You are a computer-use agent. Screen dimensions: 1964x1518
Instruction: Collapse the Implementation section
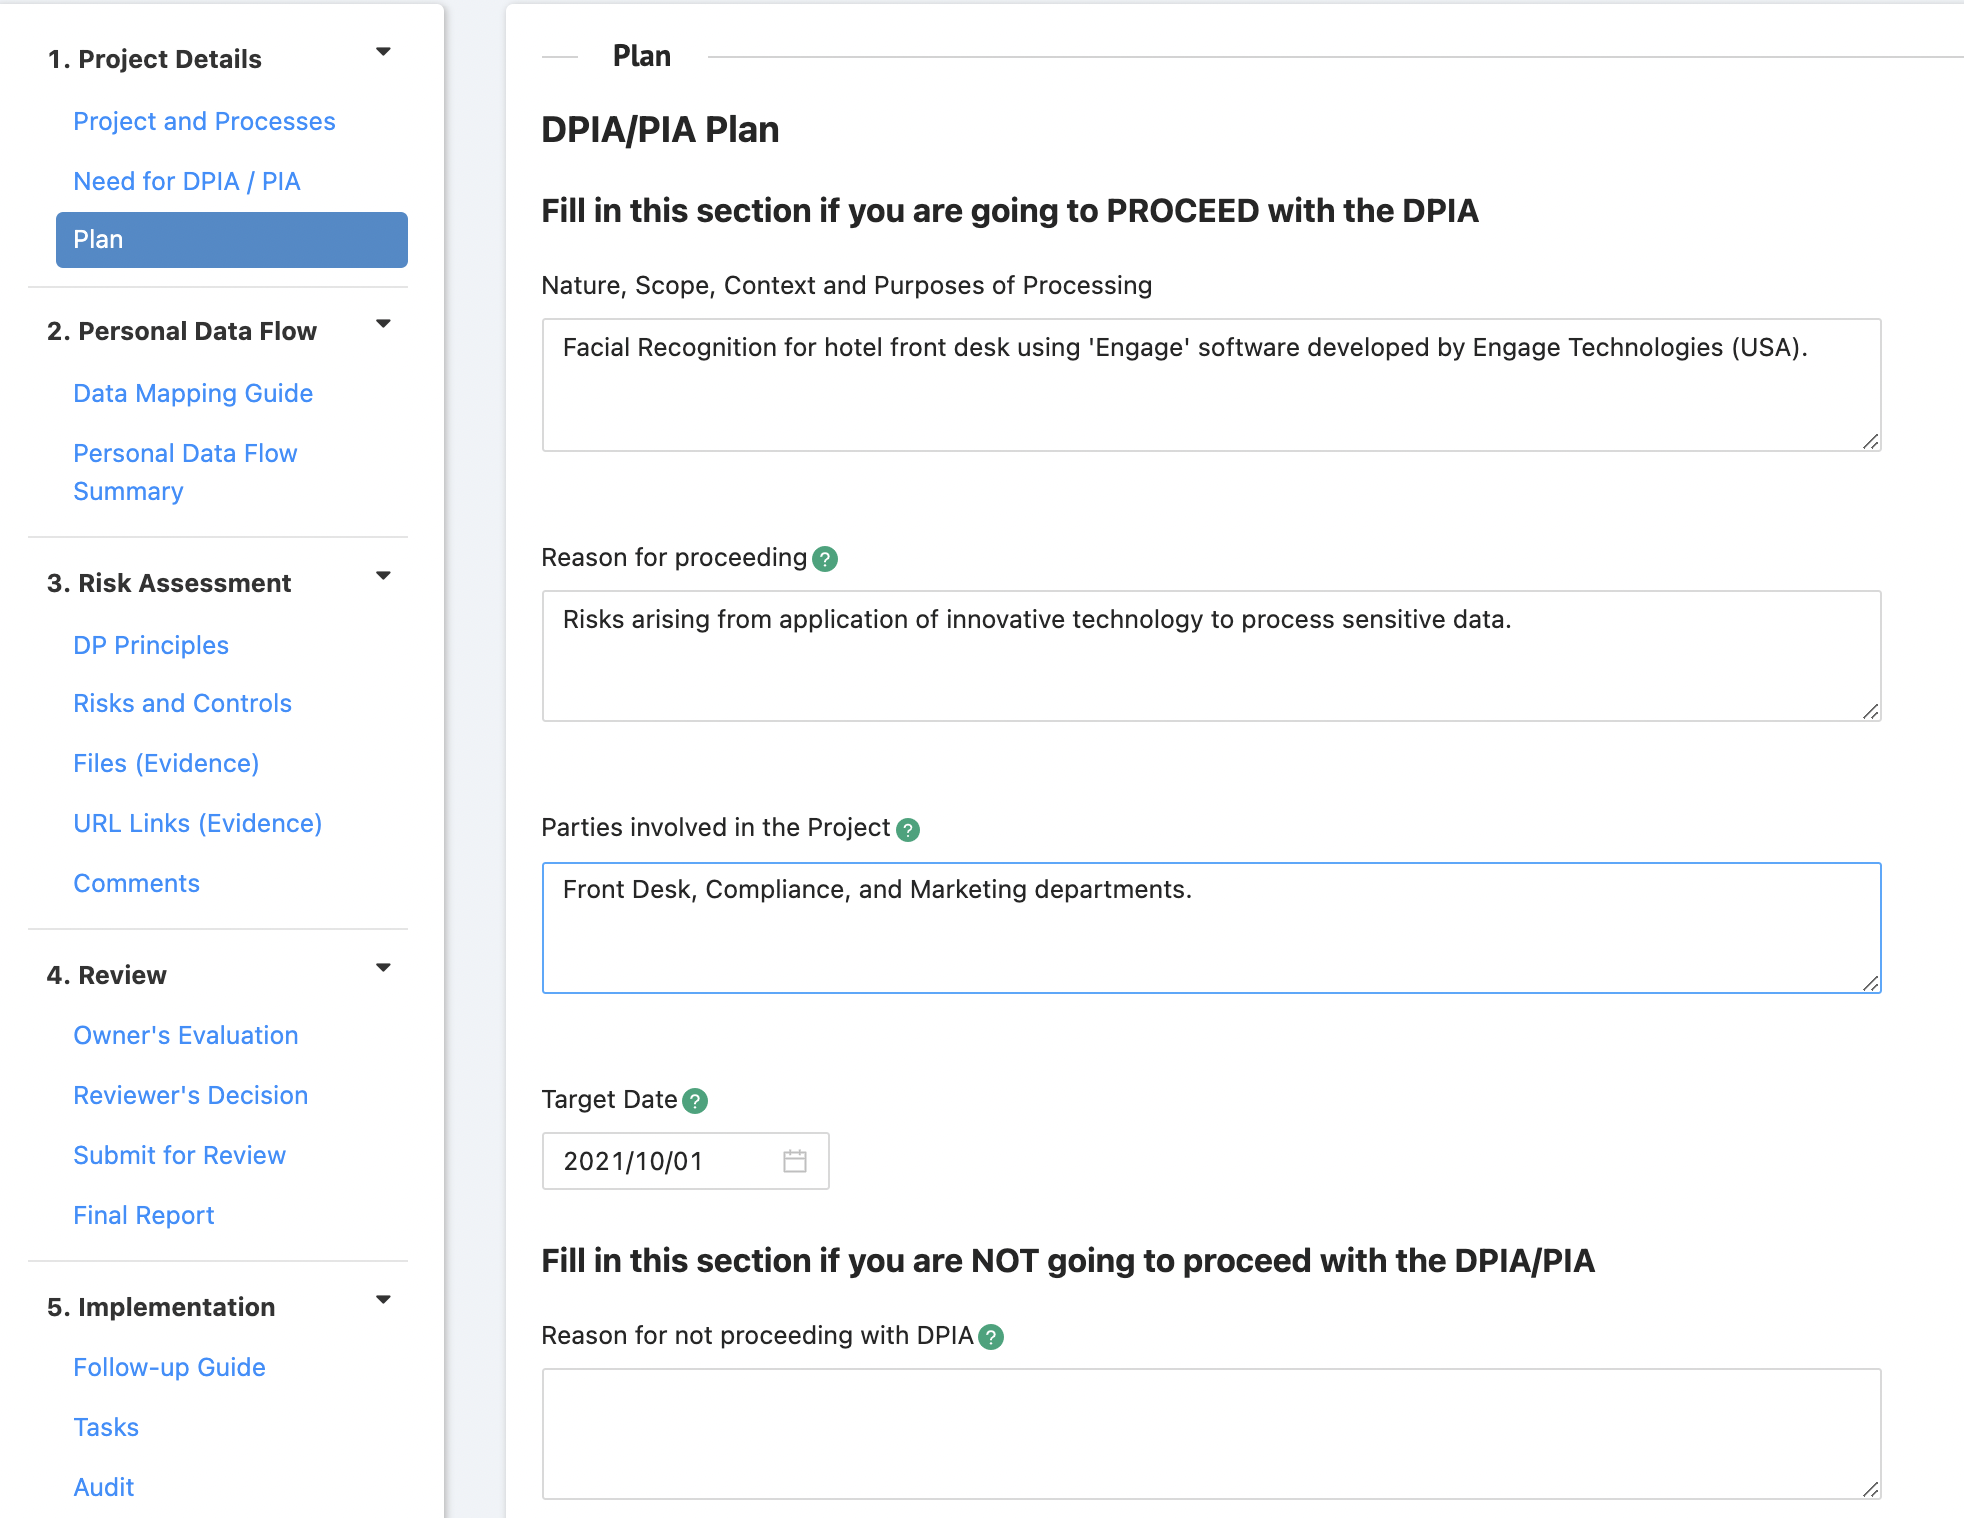(x=383, y=1300)
